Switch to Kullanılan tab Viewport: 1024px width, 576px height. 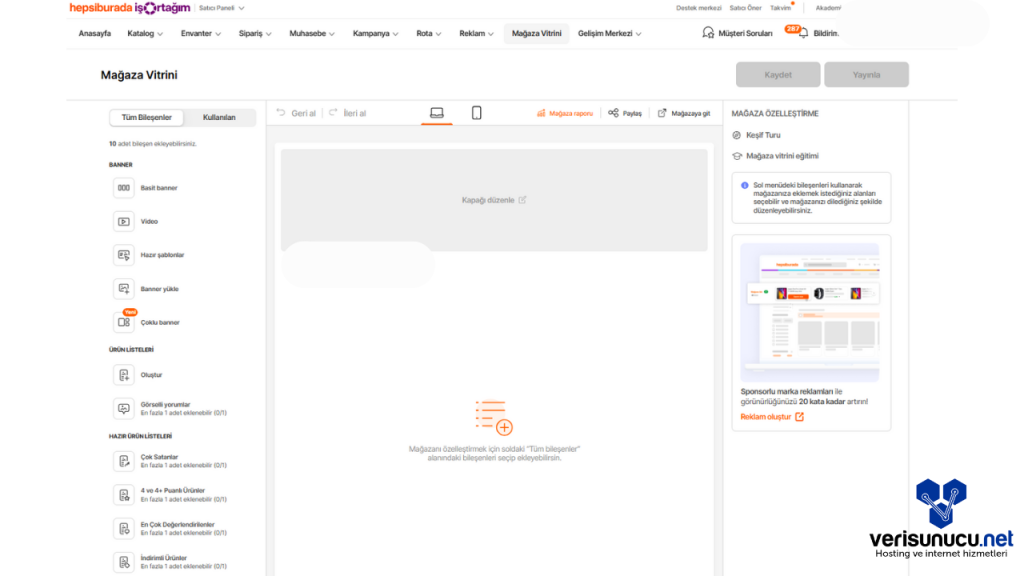219,118
